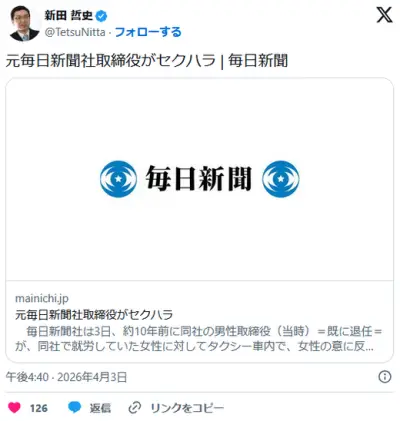
Task: Click フォローする to follow
Action: pyautogui.click(x=148, y=32)
